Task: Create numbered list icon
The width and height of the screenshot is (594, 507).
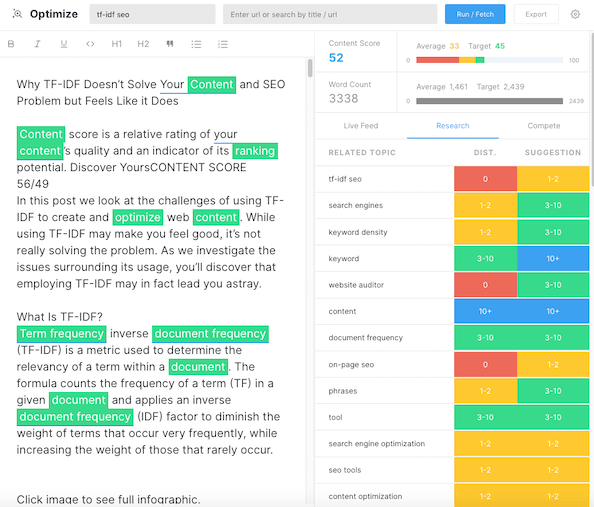Action: click(x=223, y=44)
